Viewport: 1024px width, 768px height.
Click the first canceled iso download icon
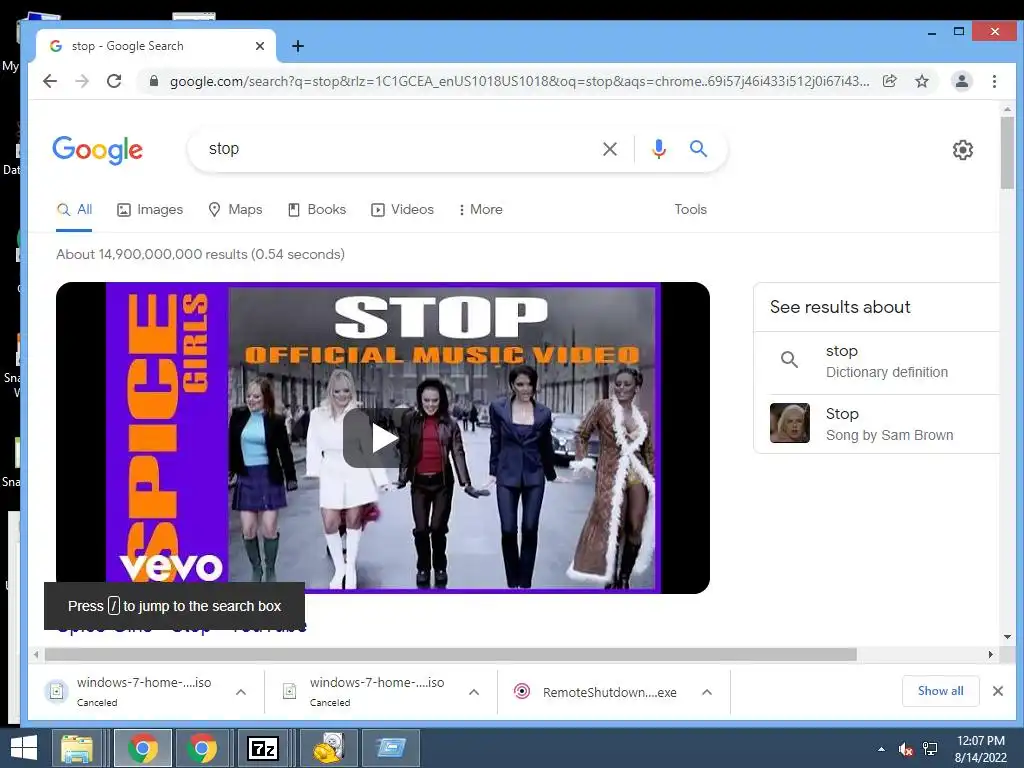pos(57,691)
